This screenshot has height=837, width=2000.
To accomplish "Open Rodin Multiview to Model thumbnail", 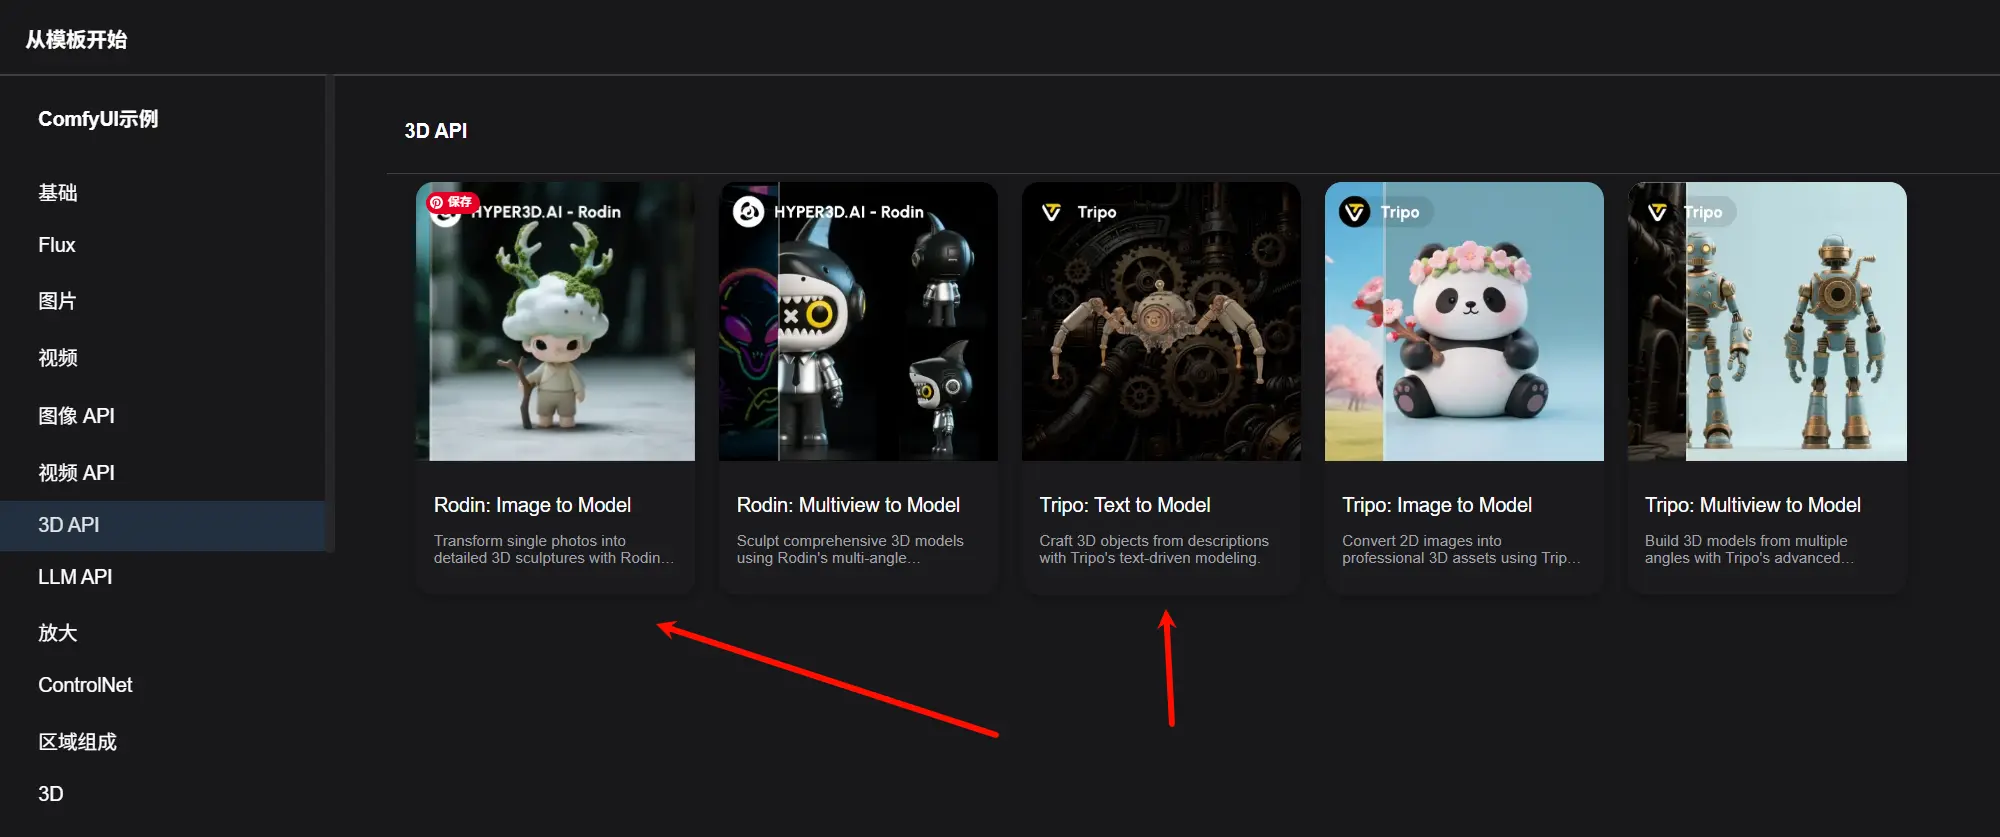I will (x=858, y=321).
